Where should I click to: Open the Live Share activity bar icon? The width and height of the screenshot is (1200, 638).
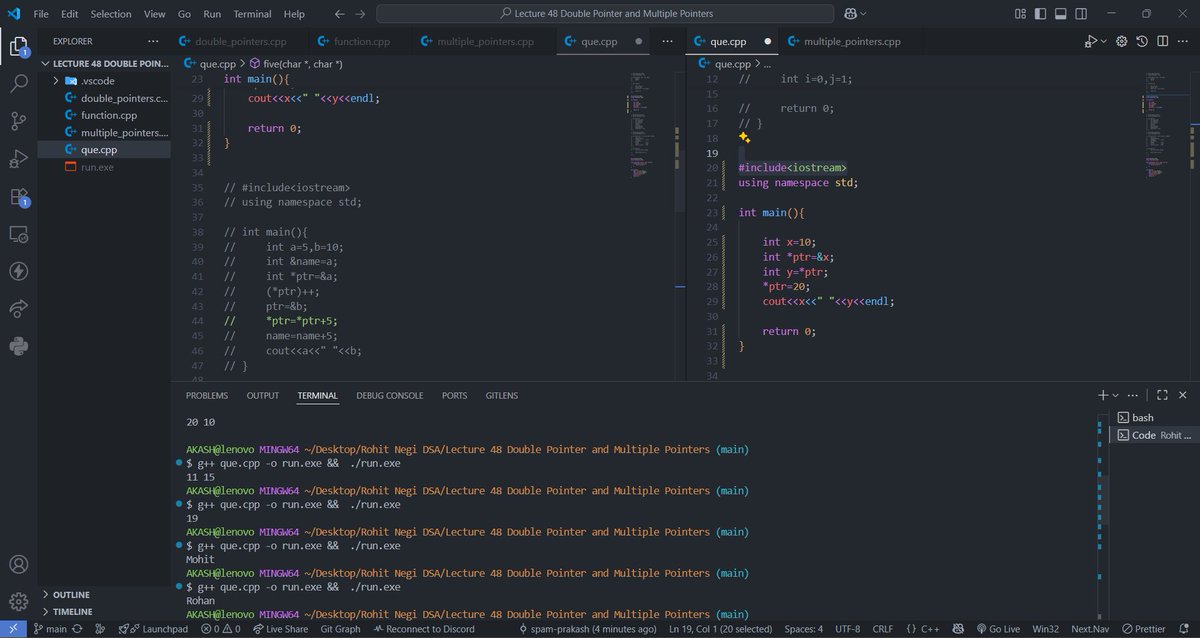click(x=18, y=309)
